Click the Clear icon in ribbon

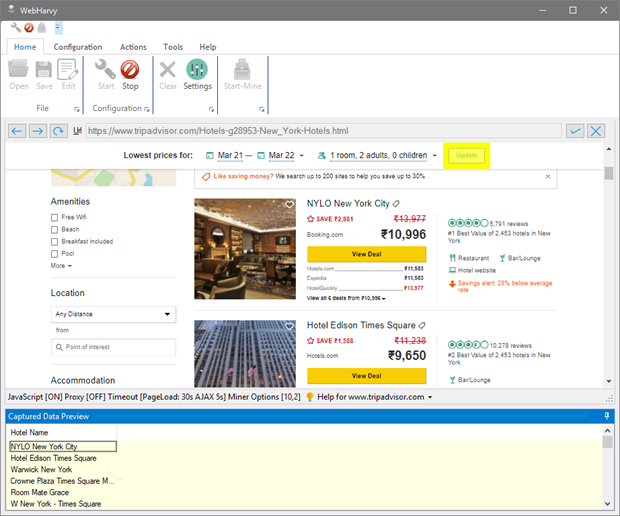click(168, 71)
